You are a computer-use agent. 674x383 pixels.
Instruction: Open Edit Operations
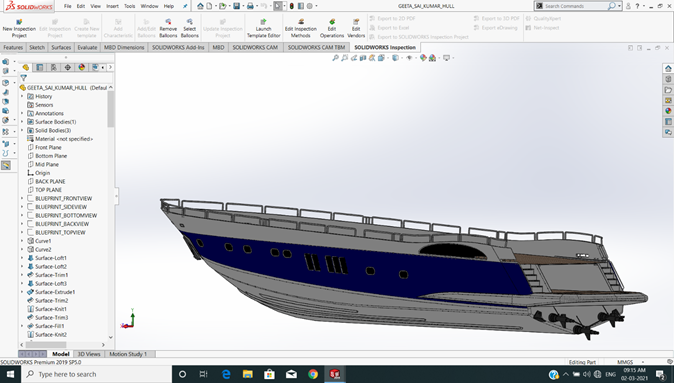[x=332, y=28]
